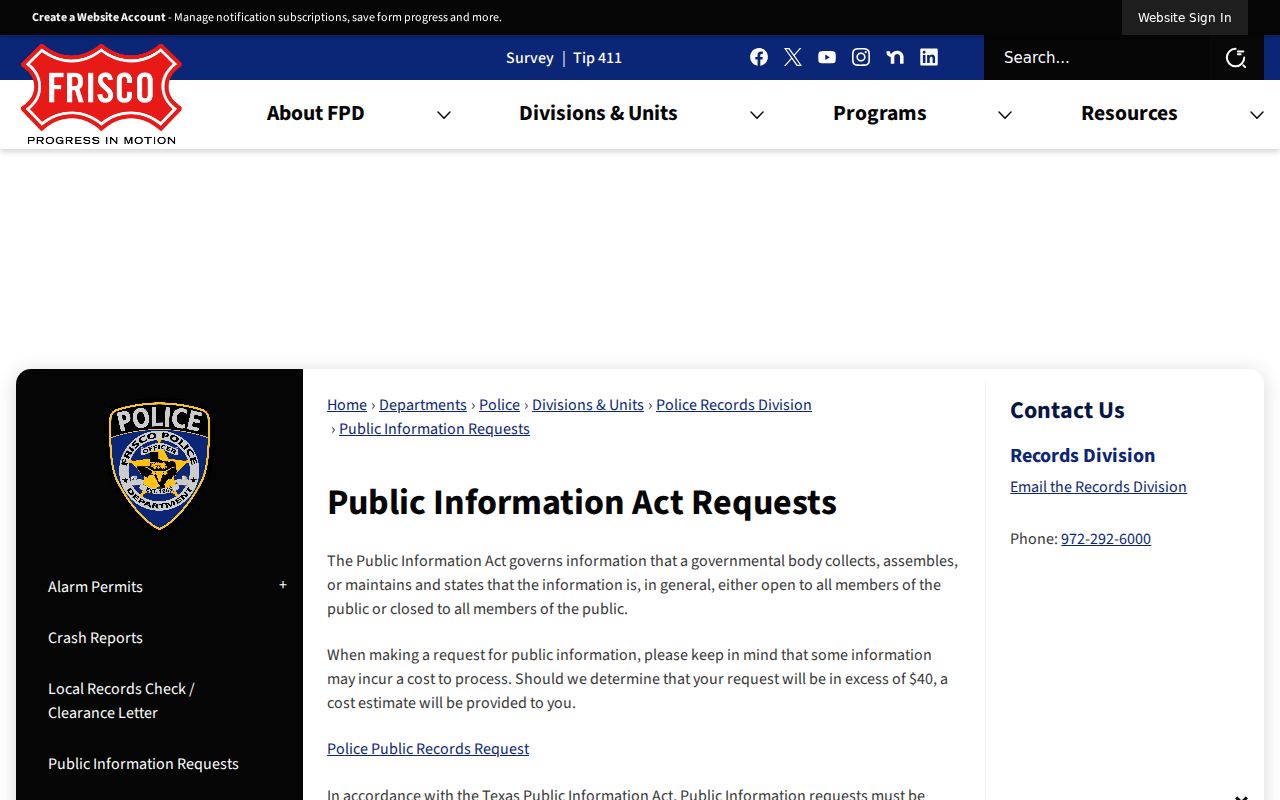Click the Frisco Progress in Motion logo
1280x800 pixels.
coord(101,94)
